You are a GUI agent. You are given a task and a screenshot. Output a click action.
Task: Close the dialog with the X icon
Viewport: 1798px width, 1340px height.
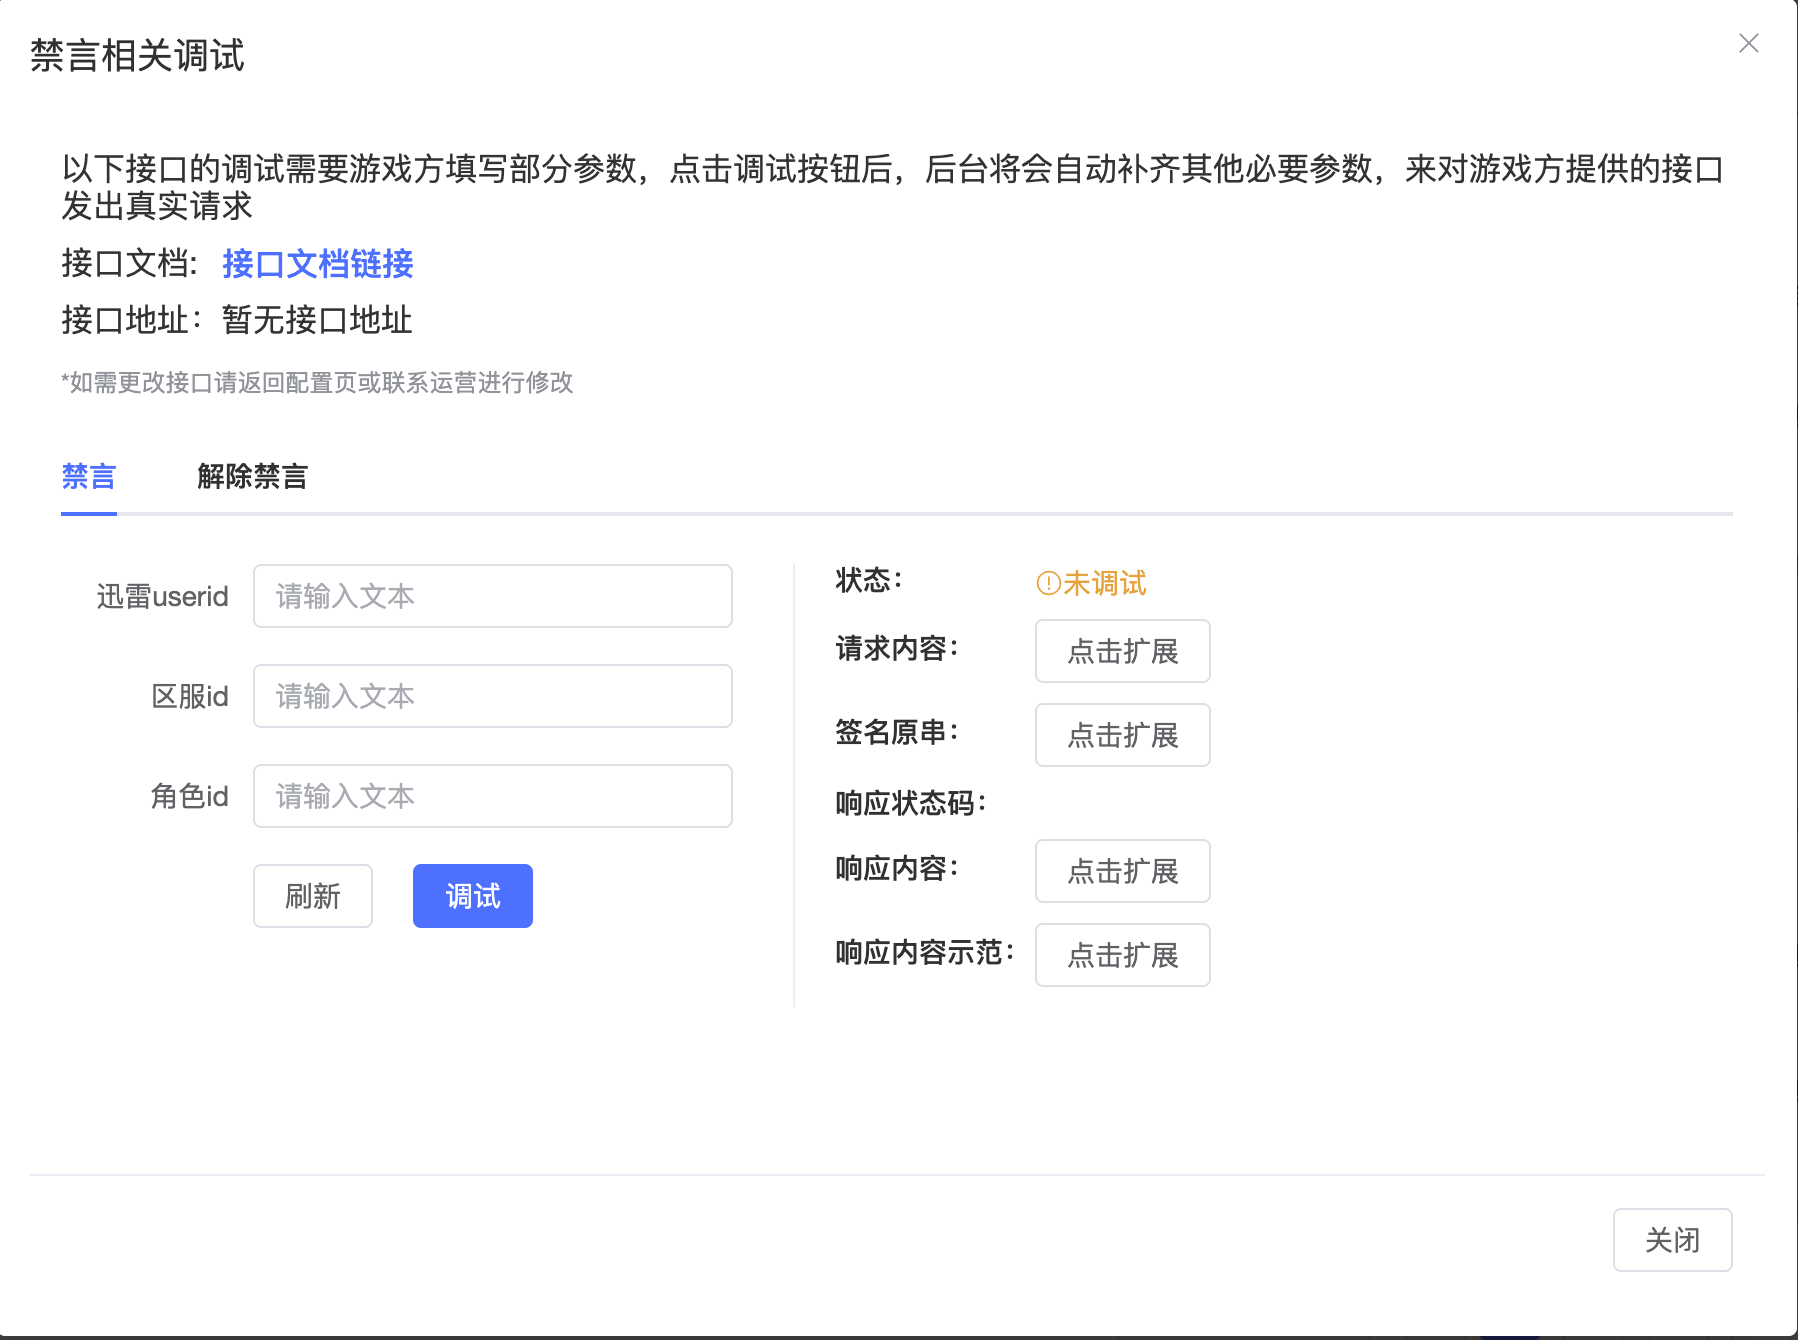pos(1748,43)
